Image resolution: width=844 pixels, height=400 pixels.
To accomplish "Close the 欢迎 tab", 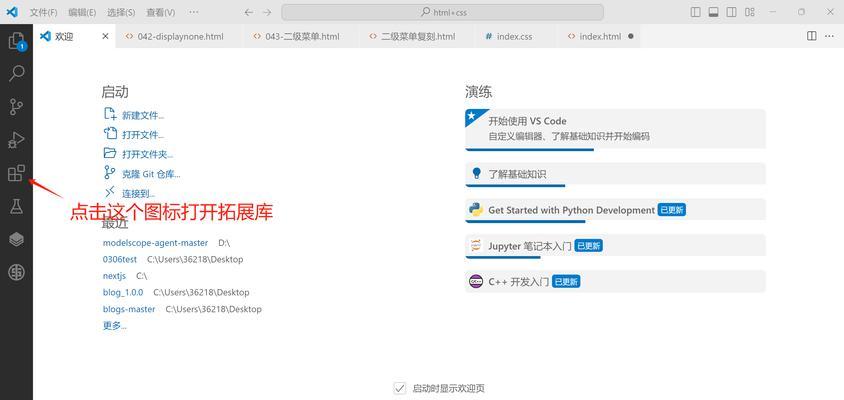I will point(105,37).
